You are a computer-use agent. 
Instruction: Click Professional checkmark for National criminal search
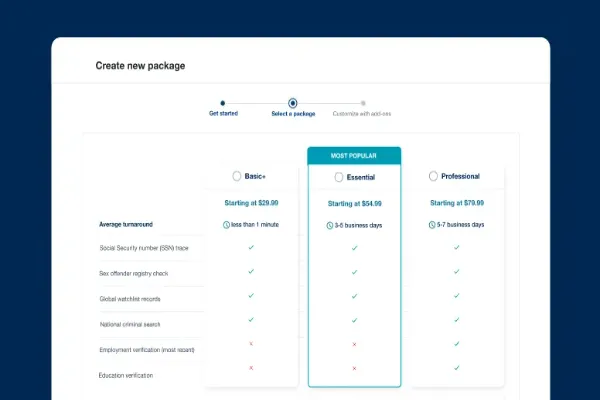(456, 320)
